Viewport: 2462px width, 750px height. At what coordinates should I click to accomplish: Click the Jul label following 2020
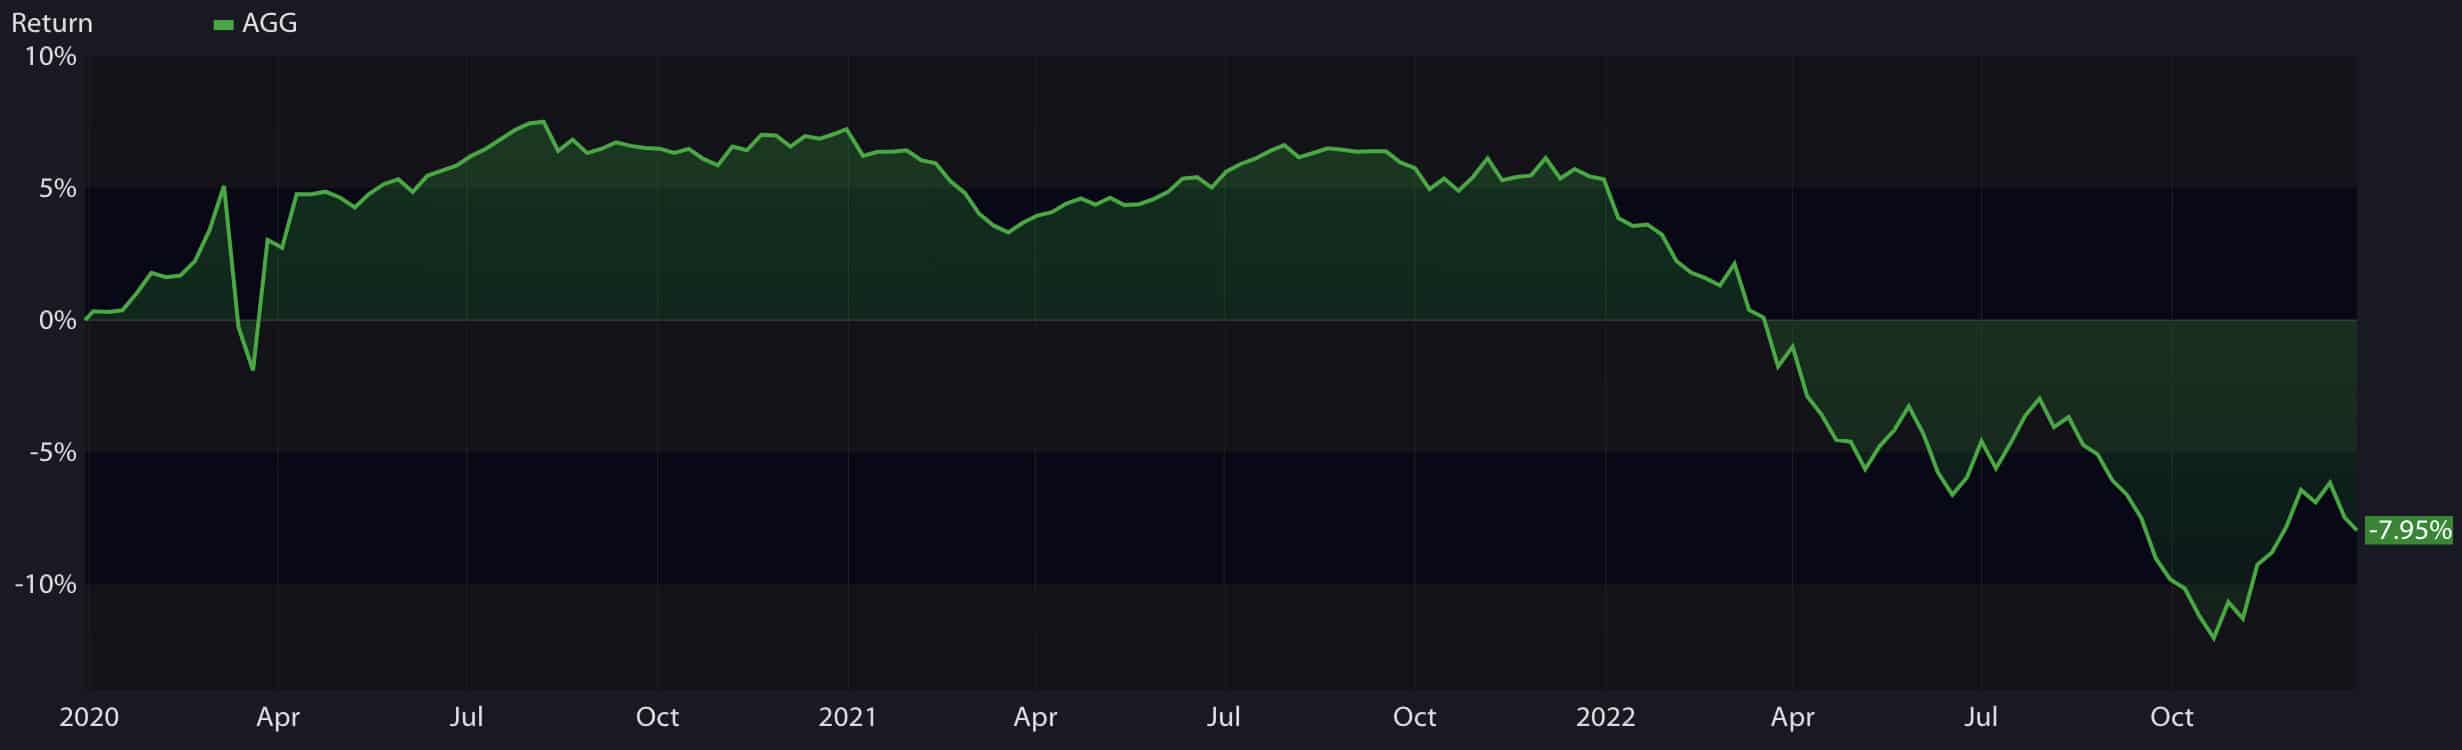[x=467, y=717]
